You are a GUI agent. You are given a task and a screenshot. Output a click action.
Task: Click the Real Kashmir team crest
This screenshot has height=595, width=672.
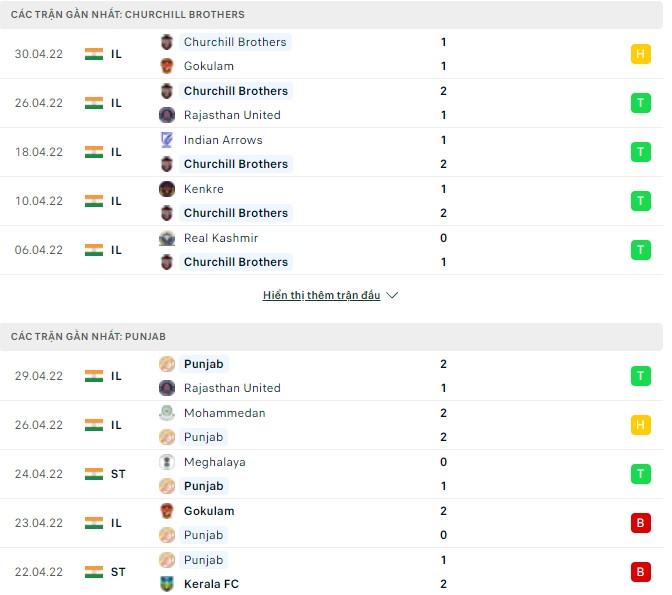tap(166, 238)
